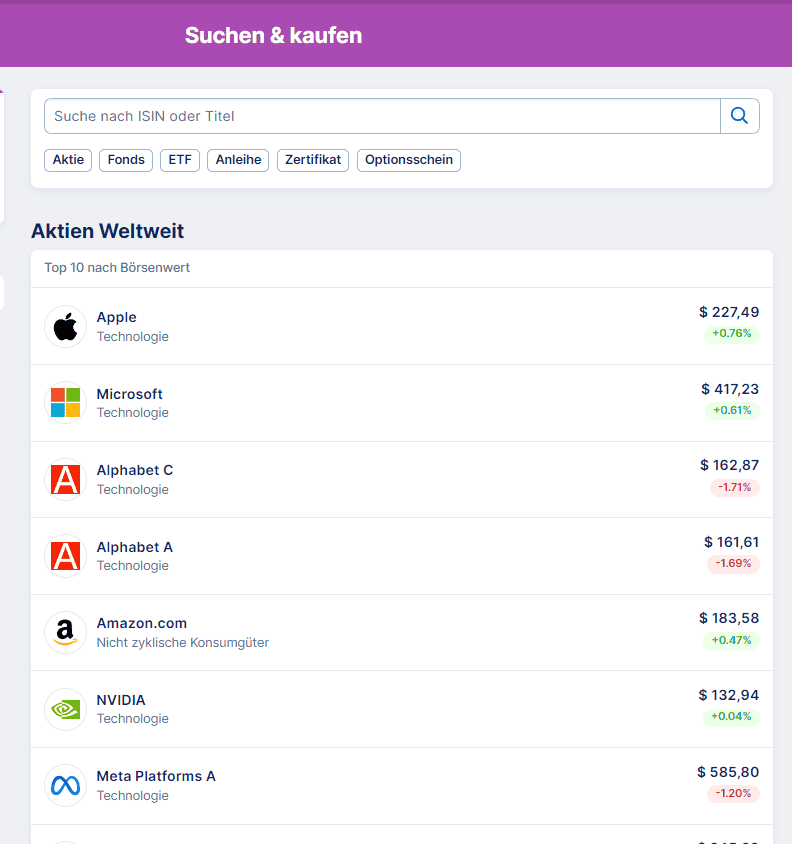This screenshot has height=844, width=792.
Task: Click the -1.20% change badge
Action: 733,793
